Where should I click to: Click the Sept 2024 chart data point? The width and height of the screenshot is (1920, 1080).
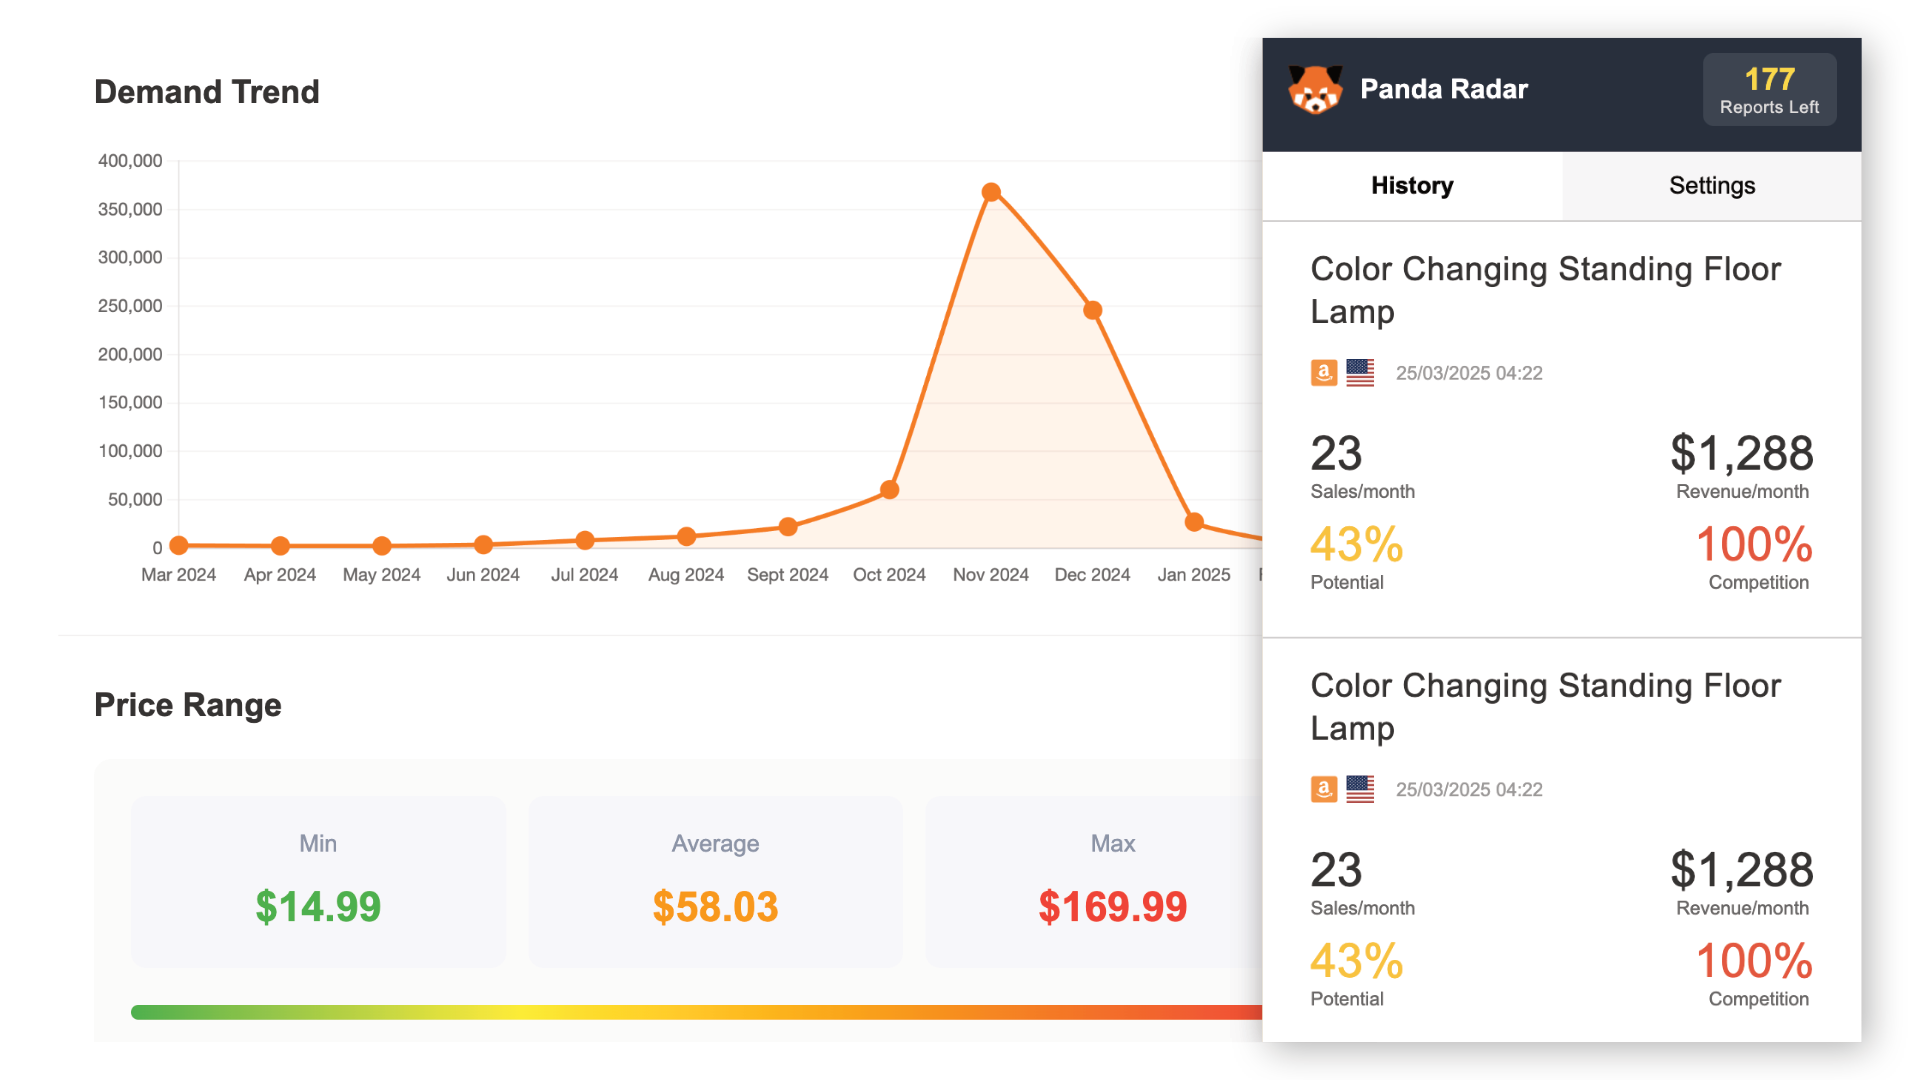point(788,527)
